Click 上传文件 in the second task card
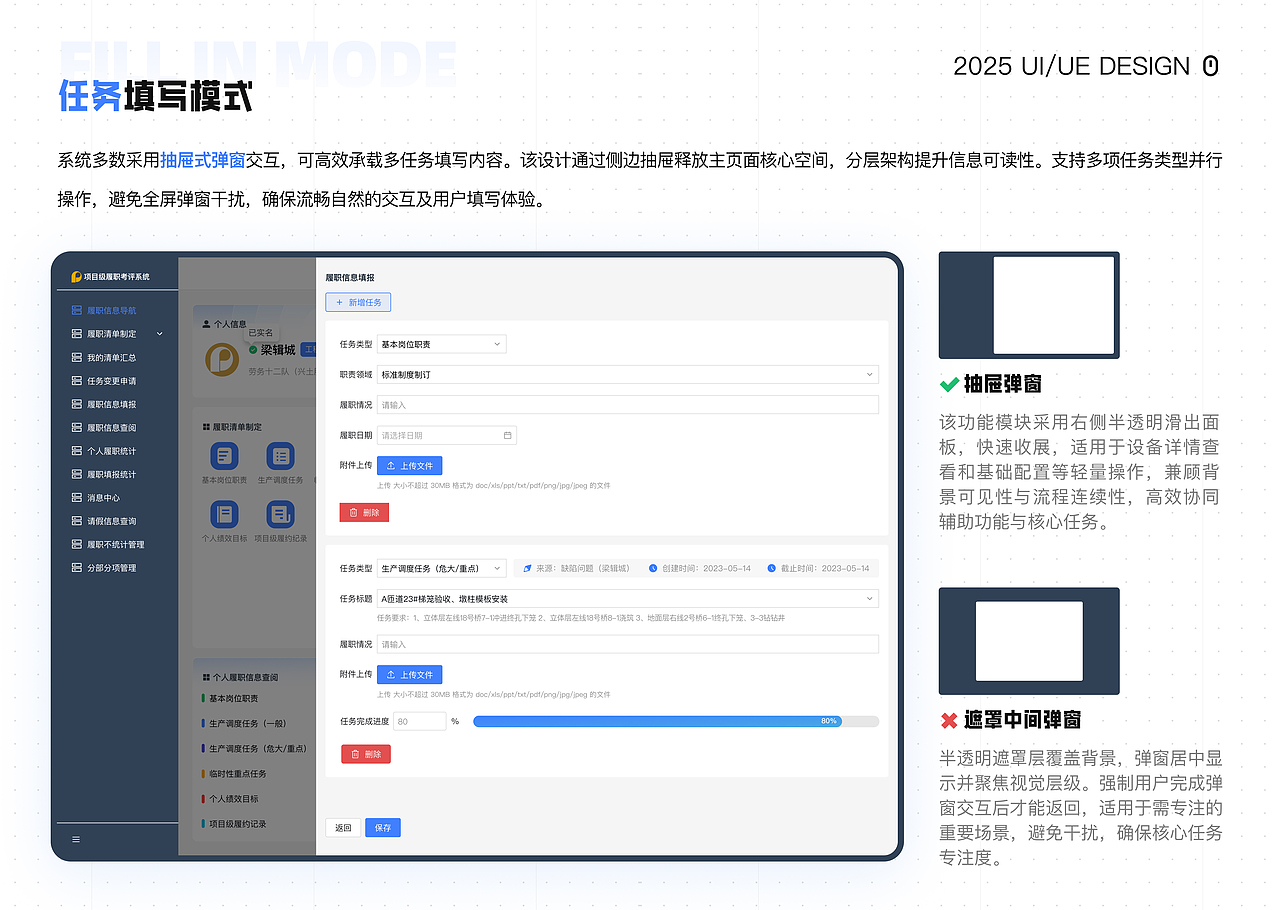This screenshot has width=1280, height=910. [x=409, y=674]
